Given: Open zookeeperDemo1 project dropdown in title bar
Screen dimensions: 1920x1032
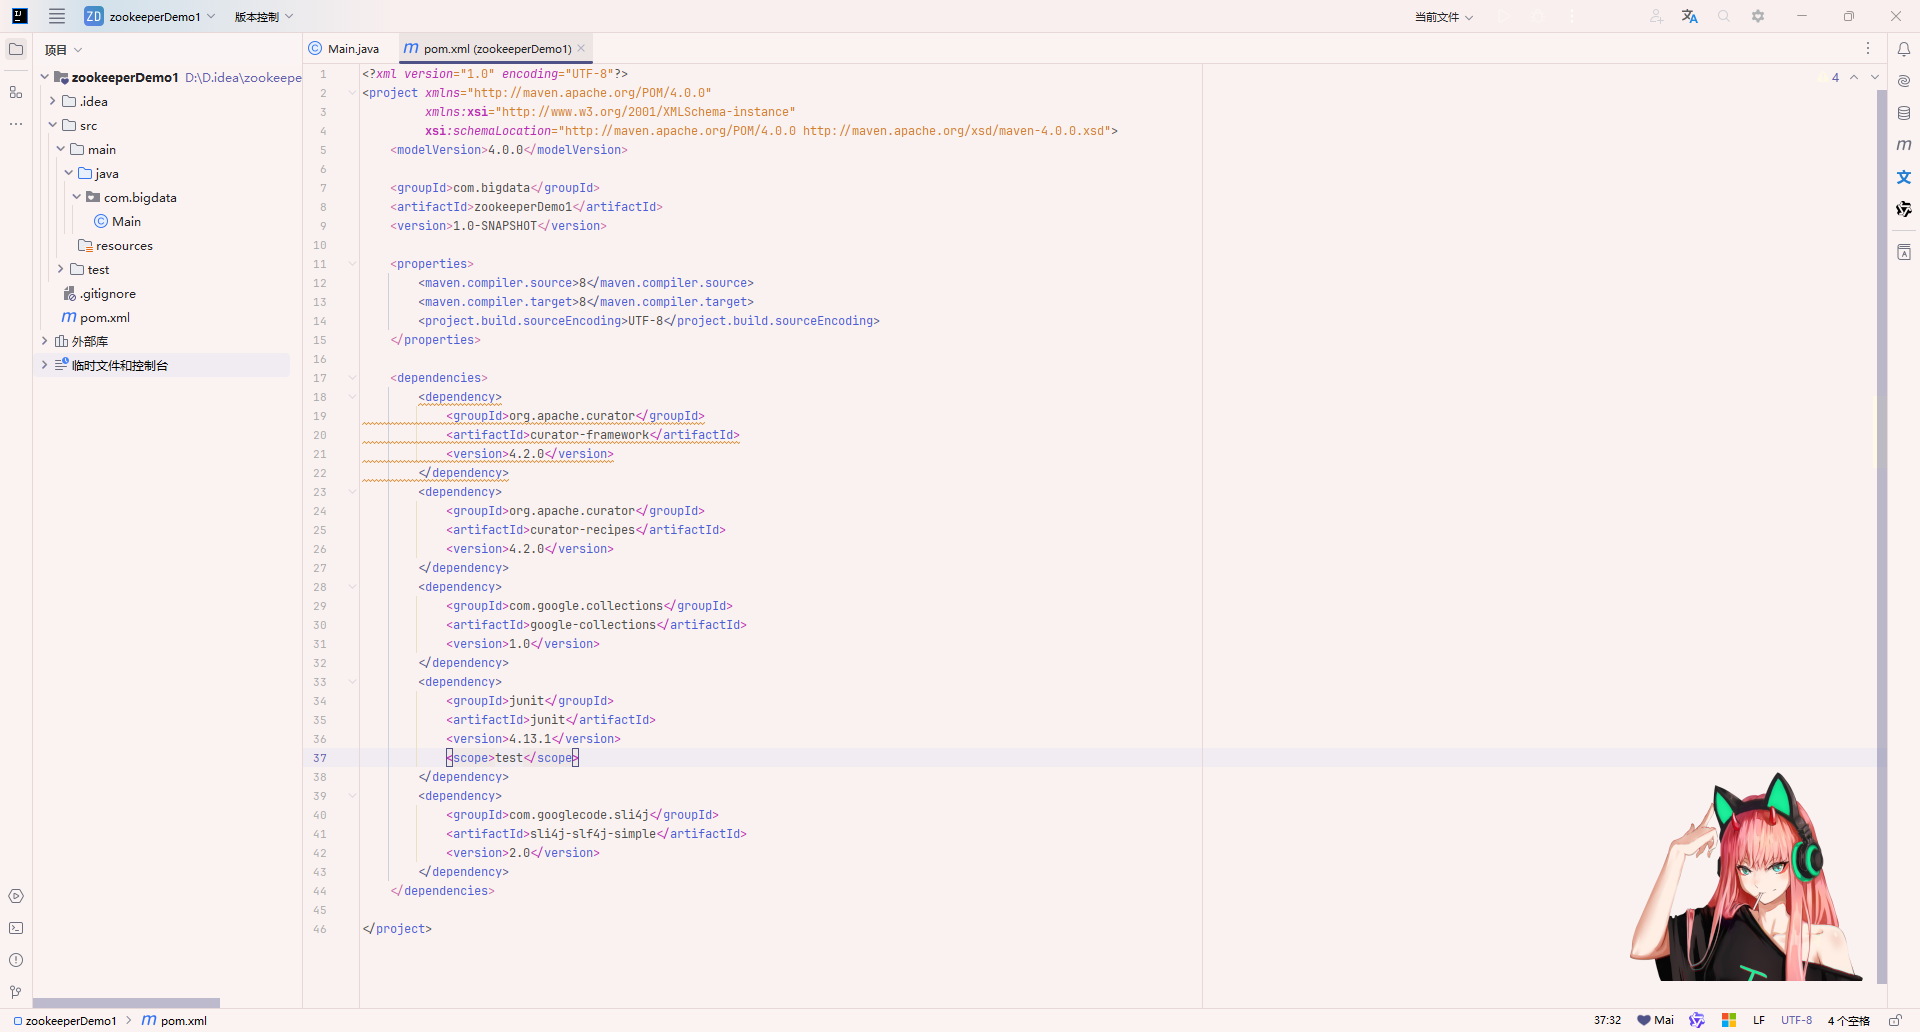Looking at the screenshot, I should [x=150, y=16].
